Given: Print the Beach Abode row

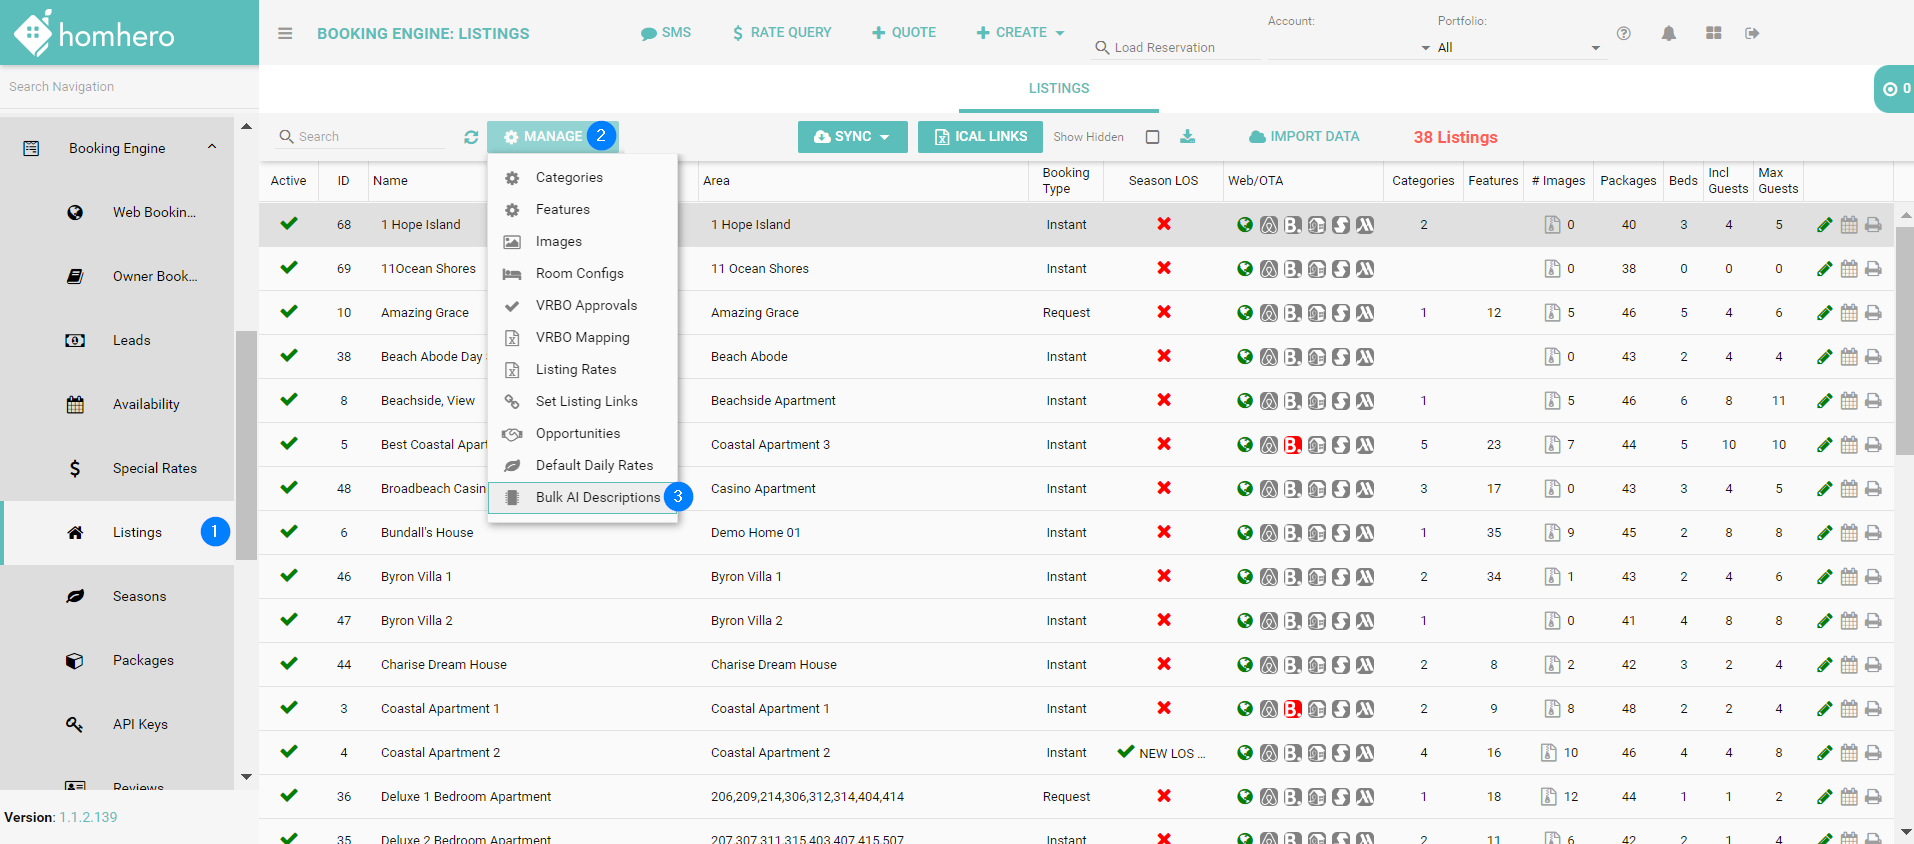Looking at the screenshot, I should click(x=1873, y=357).
